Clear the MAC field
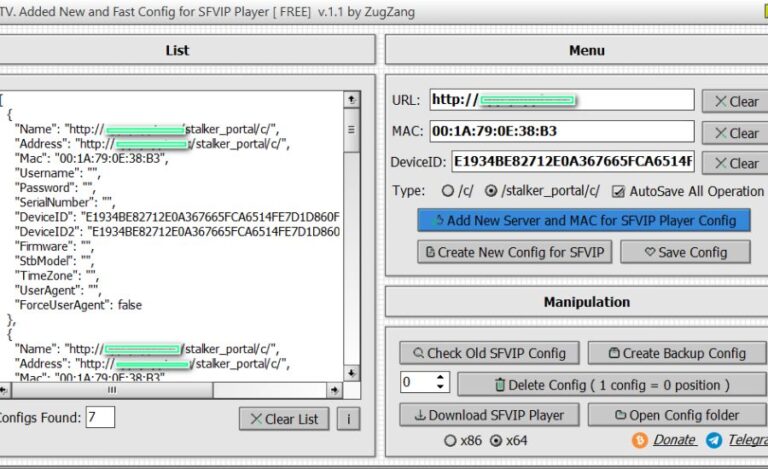 [735, 133]
